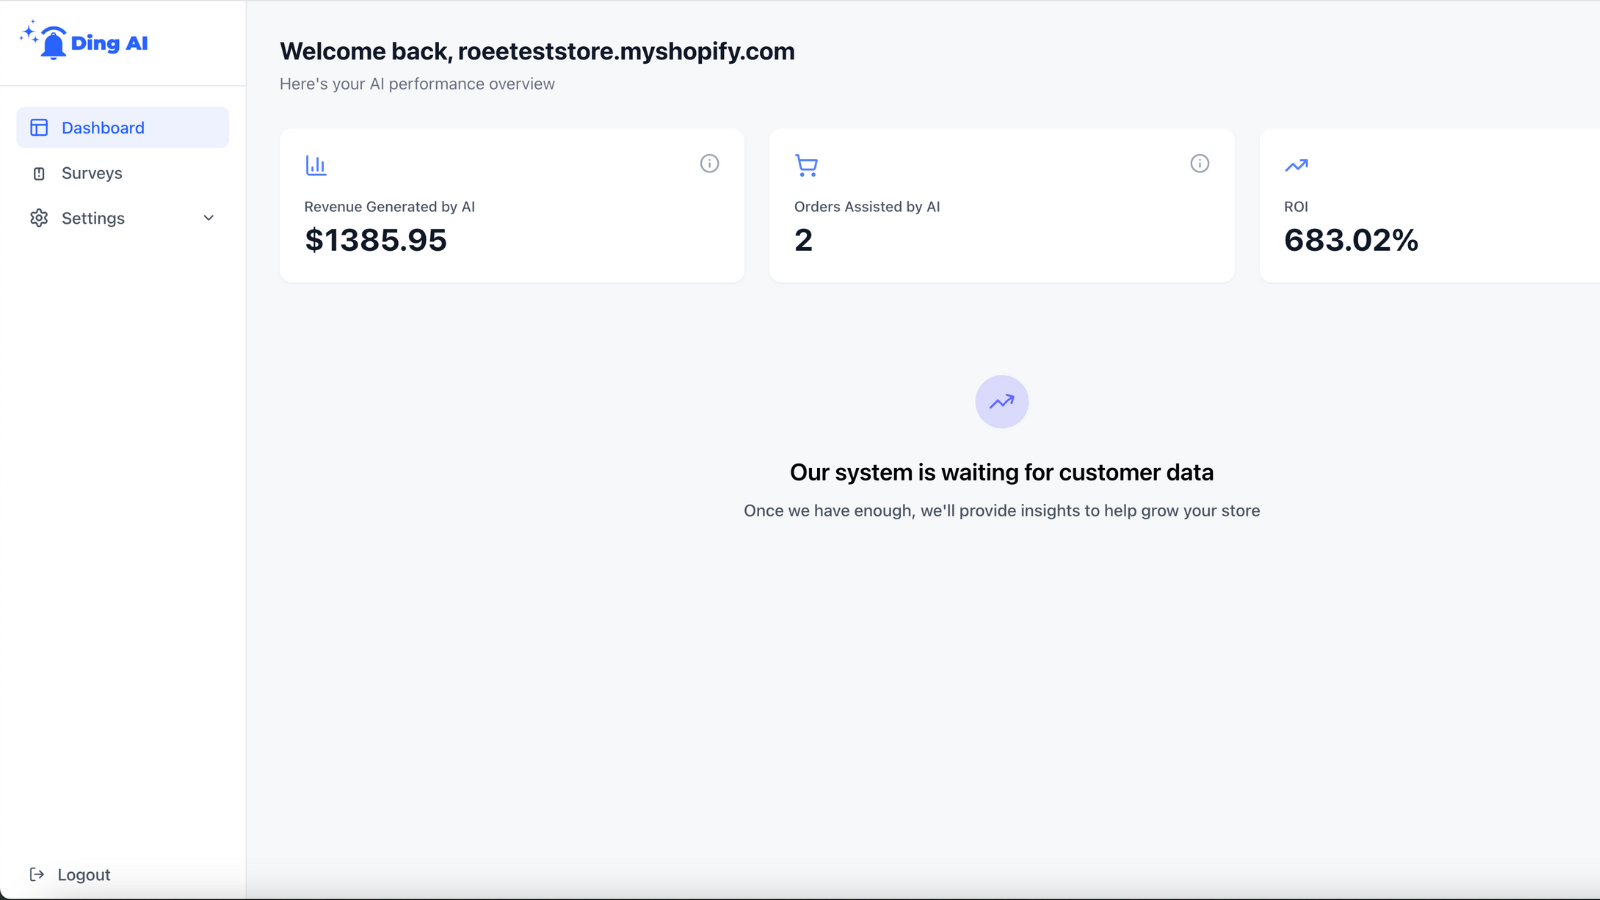Select the 683.02% ROI value
Screen dimensions: 1600x900
pos(1351,240)
